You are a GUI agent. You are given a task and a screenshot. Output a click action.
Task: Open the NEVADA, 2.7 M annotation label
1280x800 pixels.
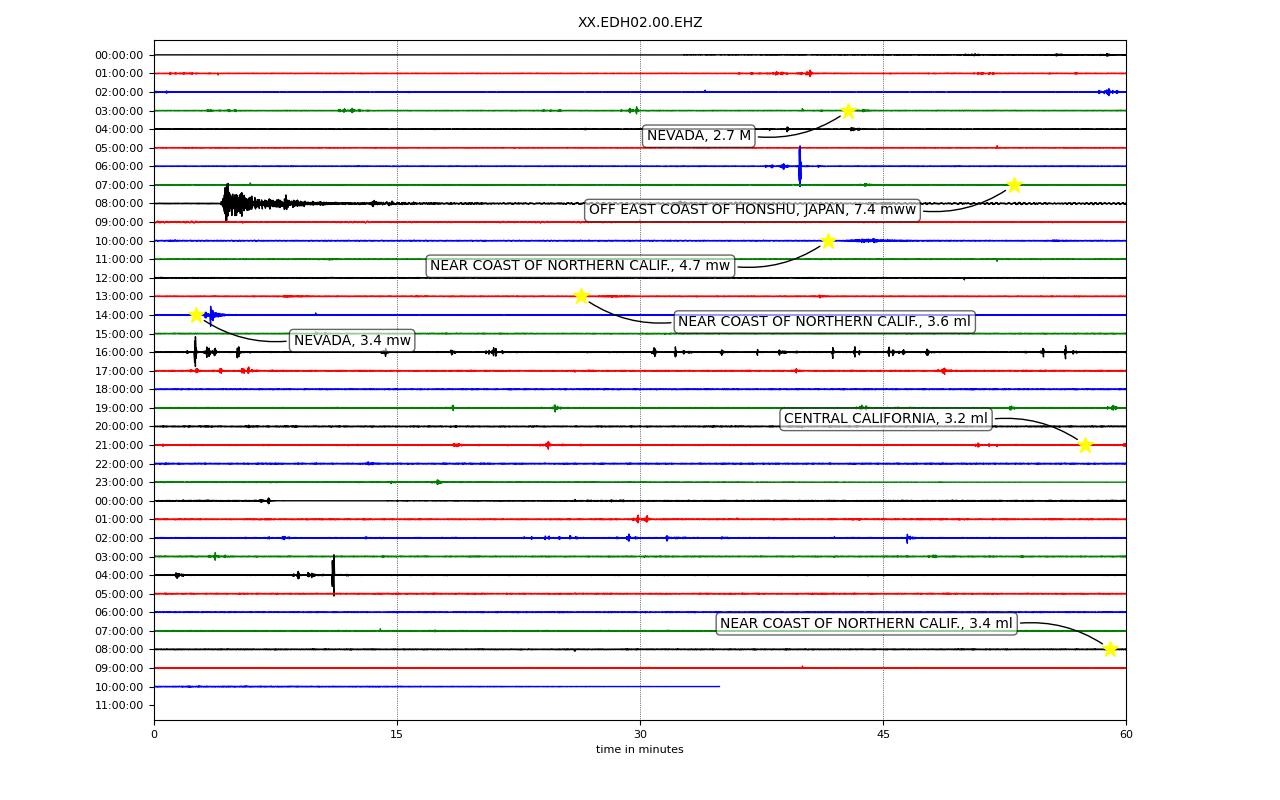pos(698,136)
